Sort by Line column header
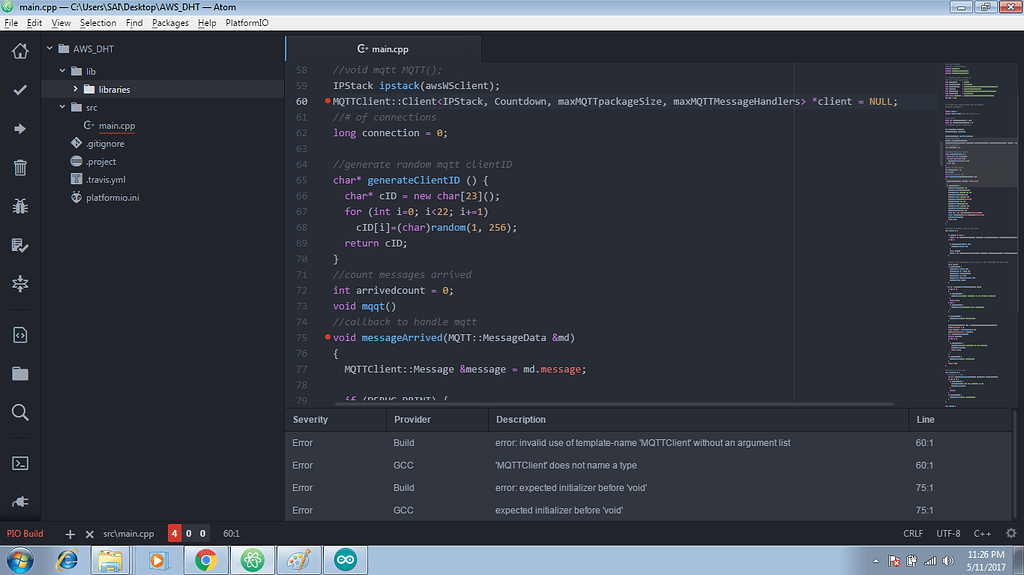The width and height of the screenshot is (1024, 575). click(960, 419)
